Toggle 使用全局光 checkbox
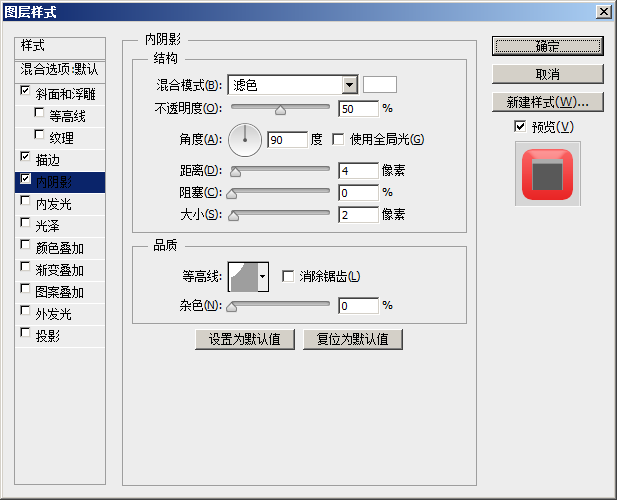 [338, 139]
